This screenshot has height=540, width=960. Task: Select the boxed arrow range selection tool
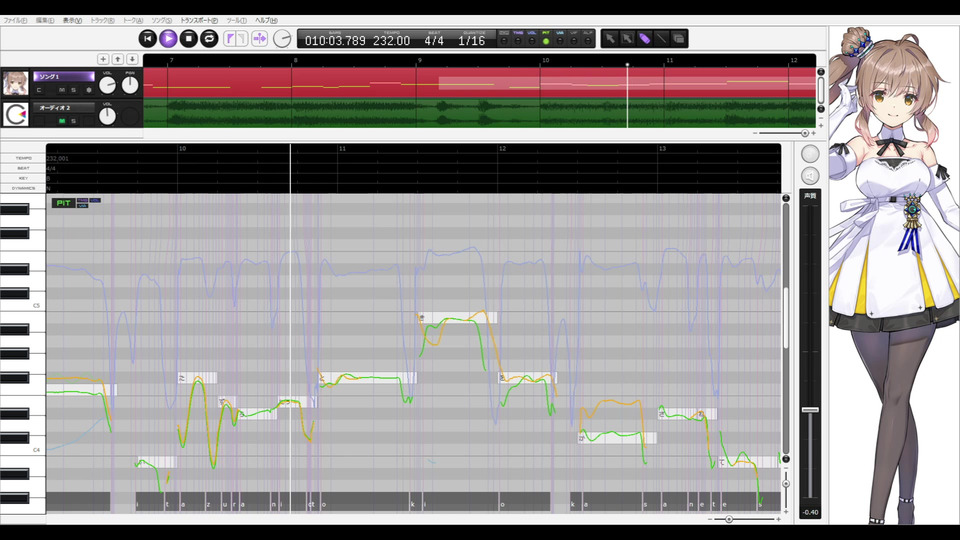[x=627, y=39]
